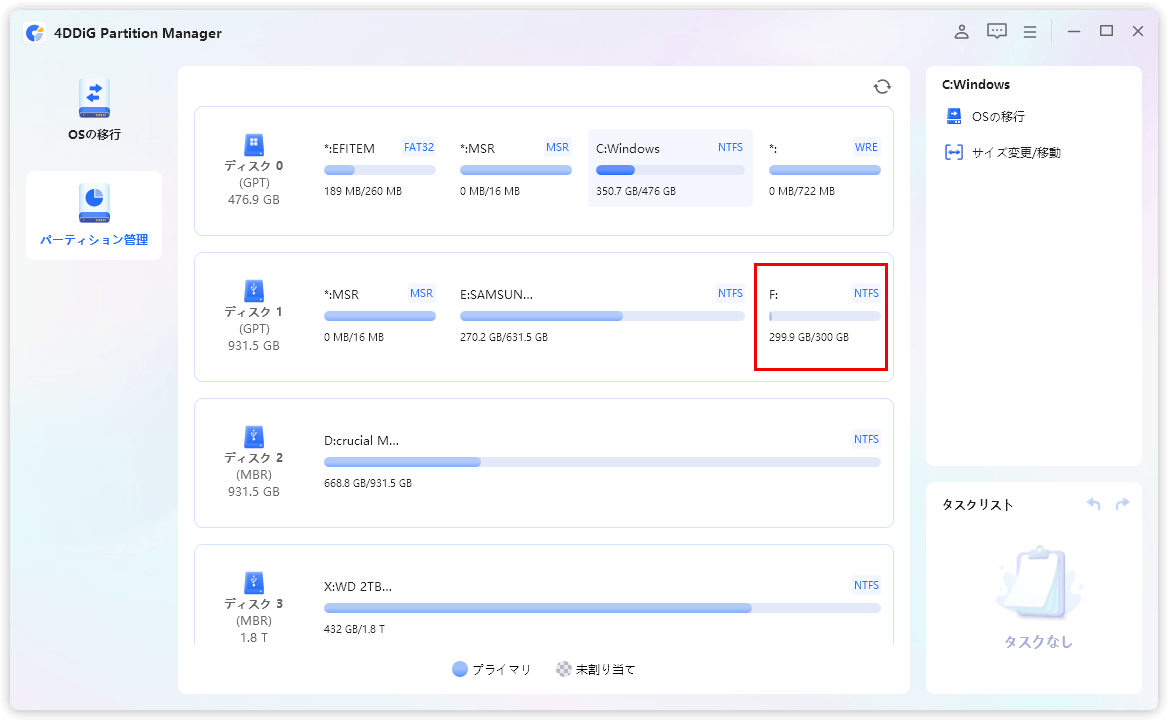Click the 350.7 GB/476 GB size text
Screen dimensions: 1168x720
(636, 191)
